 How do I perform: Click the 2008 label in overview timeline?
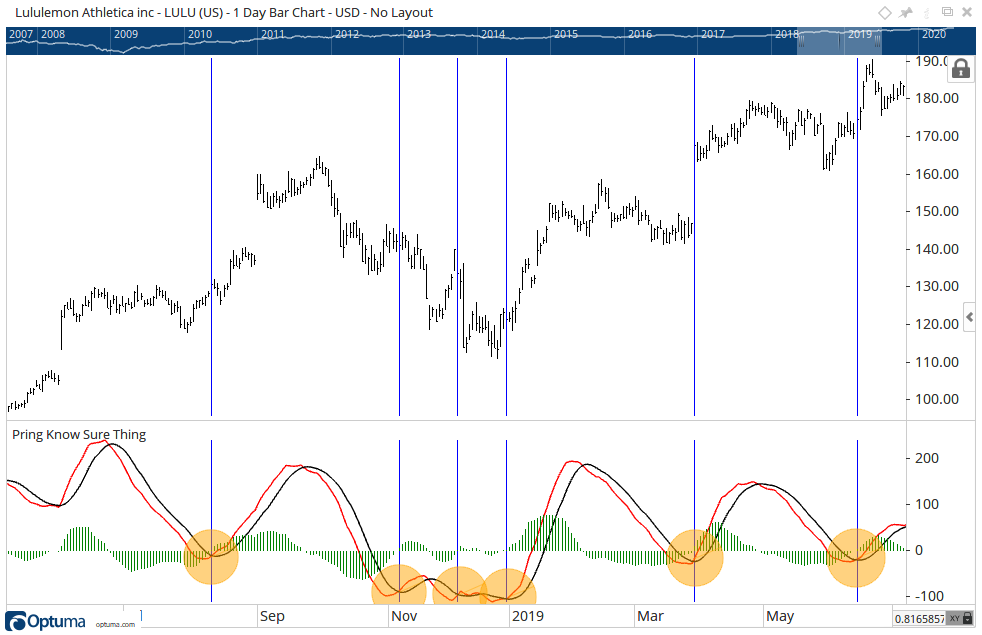53,34
